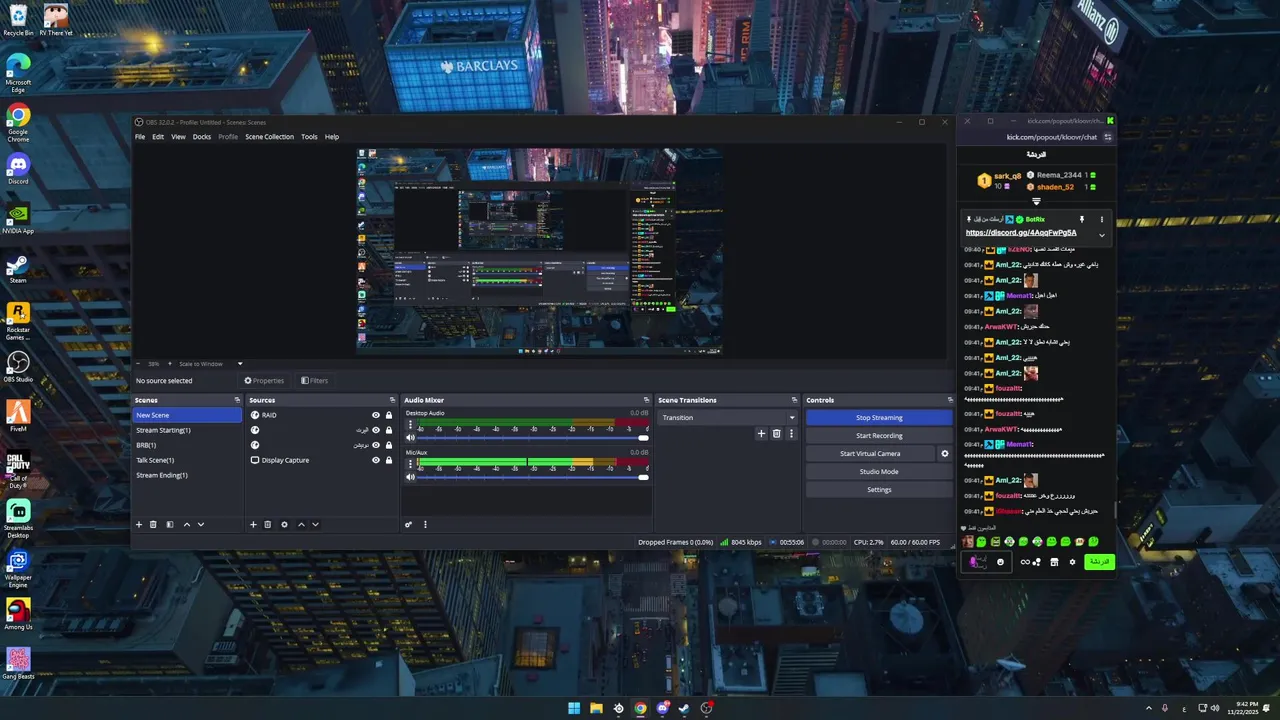The height and width of the screenshot is (720, 1280).
Task: Add a new scene with the plus icon
Action: 139,524
